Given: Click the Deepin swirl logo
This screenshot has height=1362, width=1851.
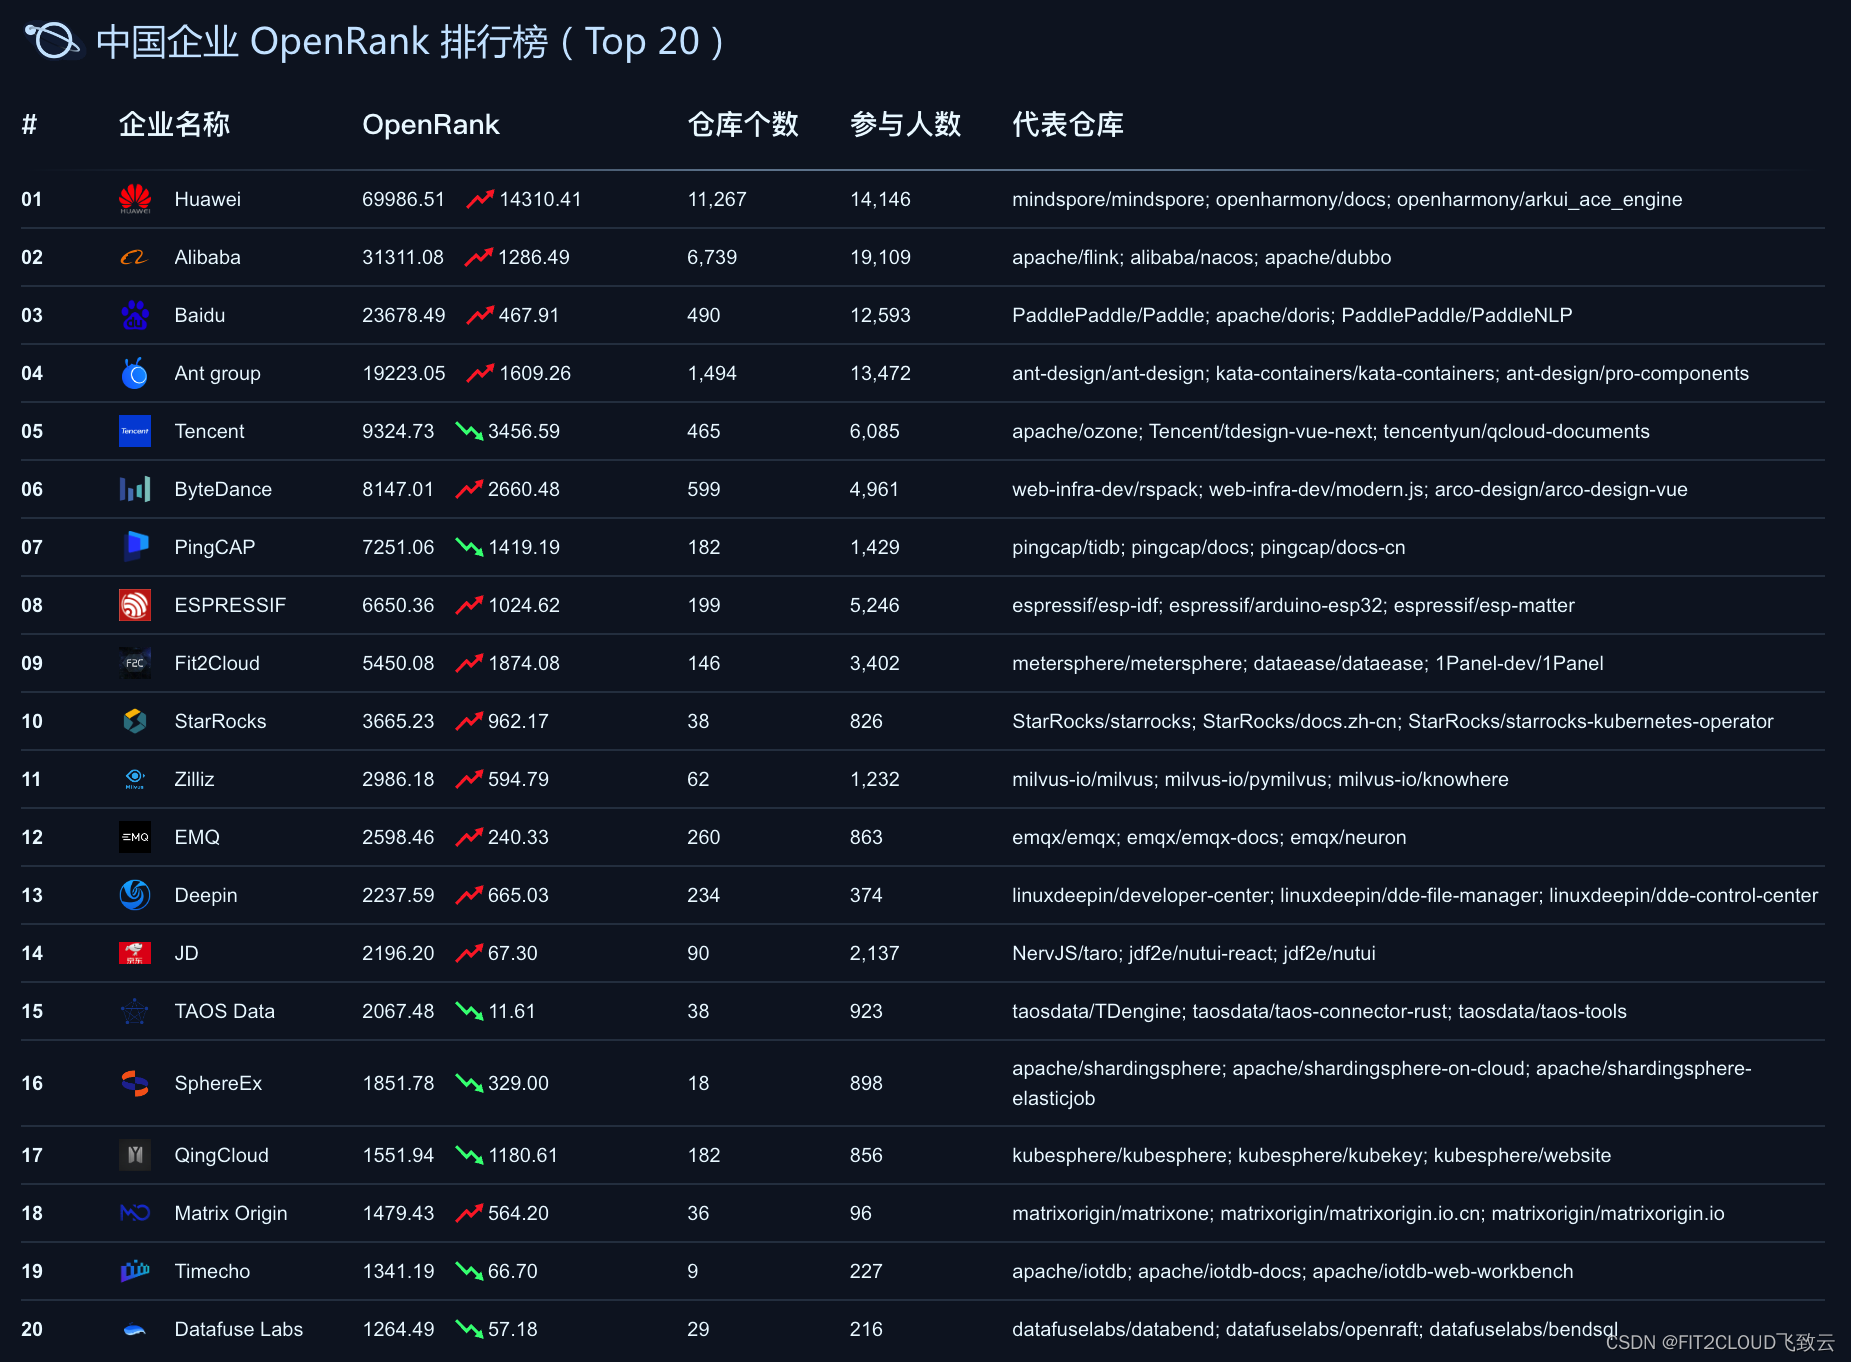Looking at the screenshot, I should (135, 895).
